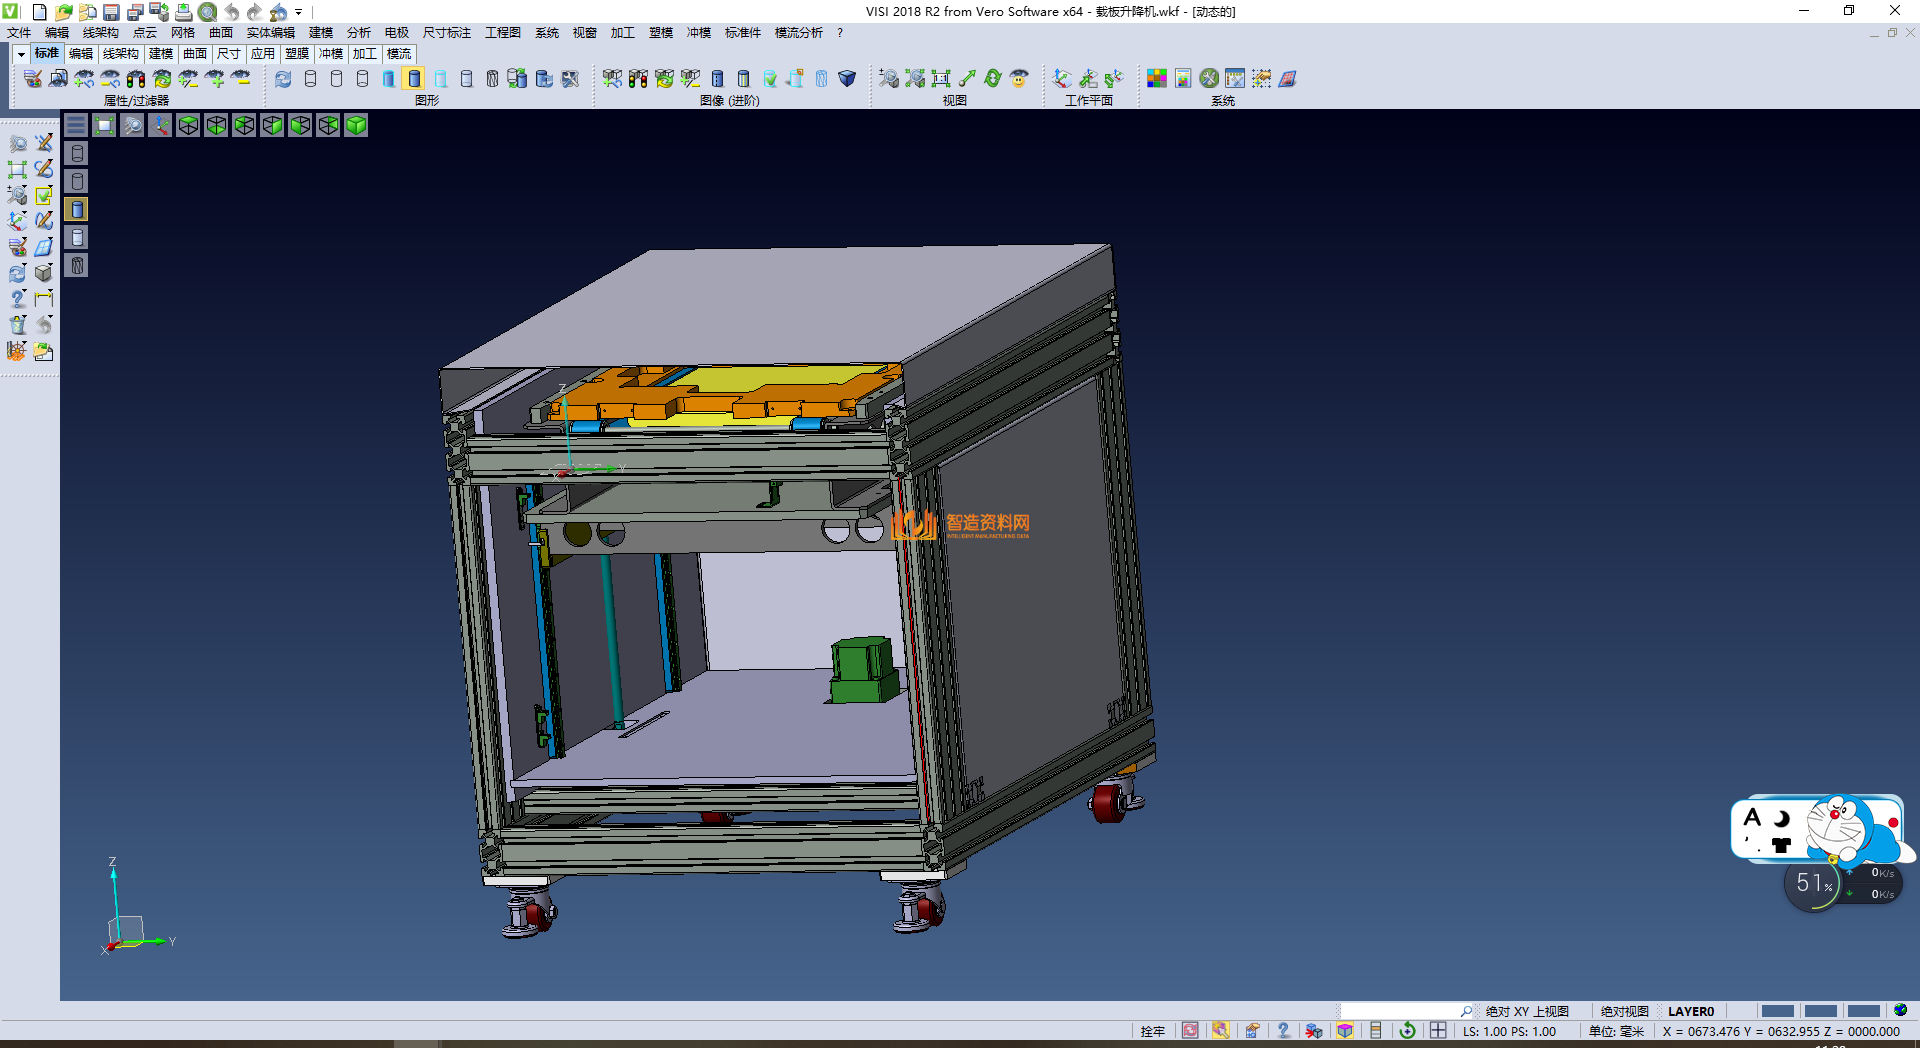Click the traffic light filter icon

tap(136, 79)
